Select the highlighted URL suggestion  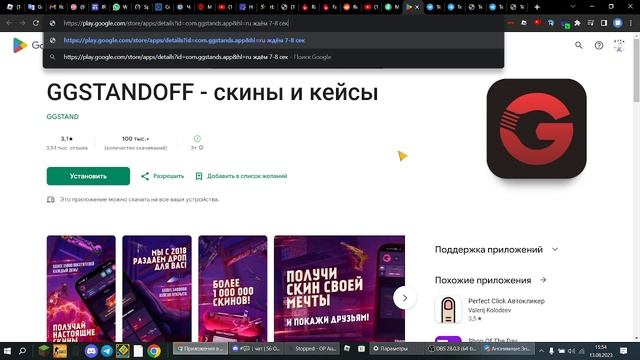coord(273,40)
